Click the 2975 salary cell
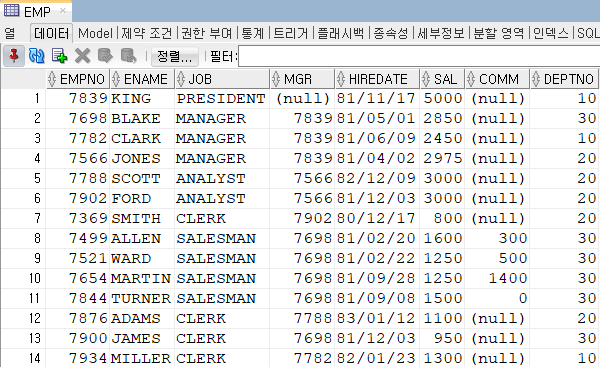Screen dimensions: 600x367 (442, 158)
